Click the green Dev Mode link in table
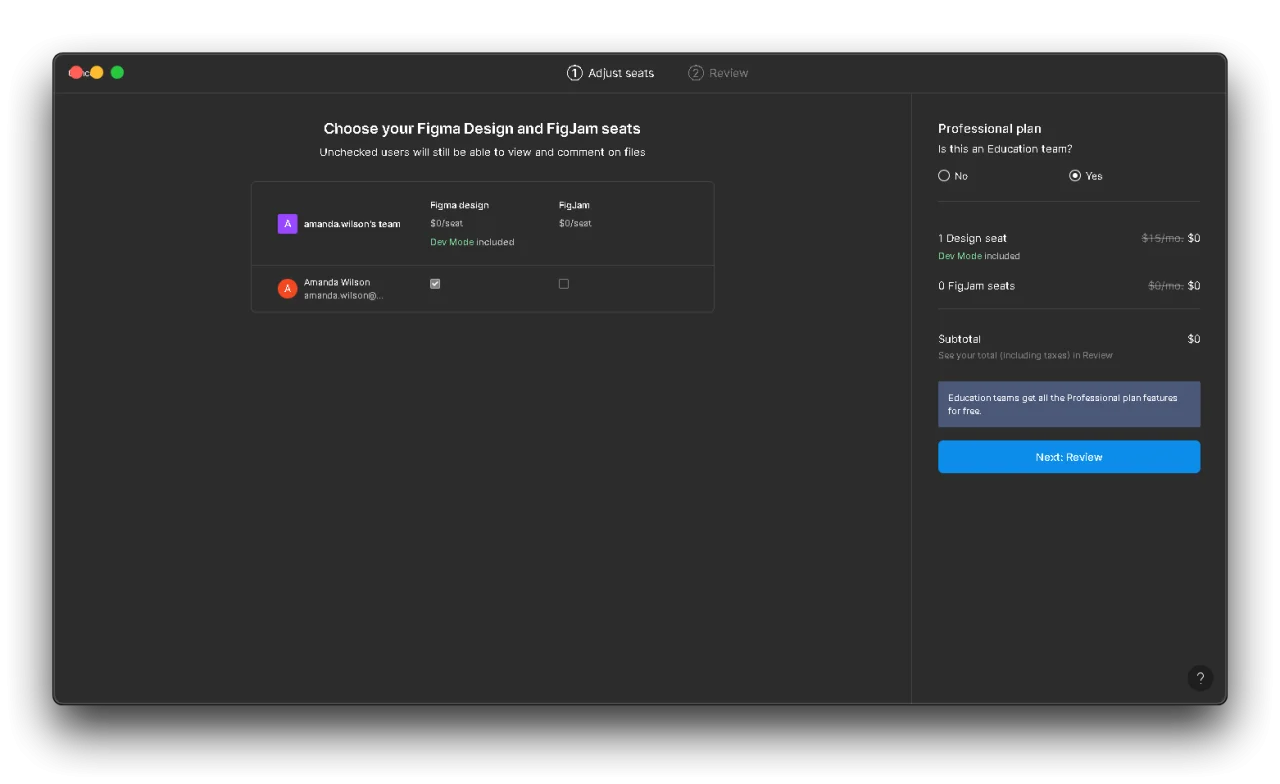This screenshot has width=1280, height=784. (x=452, y=242)
